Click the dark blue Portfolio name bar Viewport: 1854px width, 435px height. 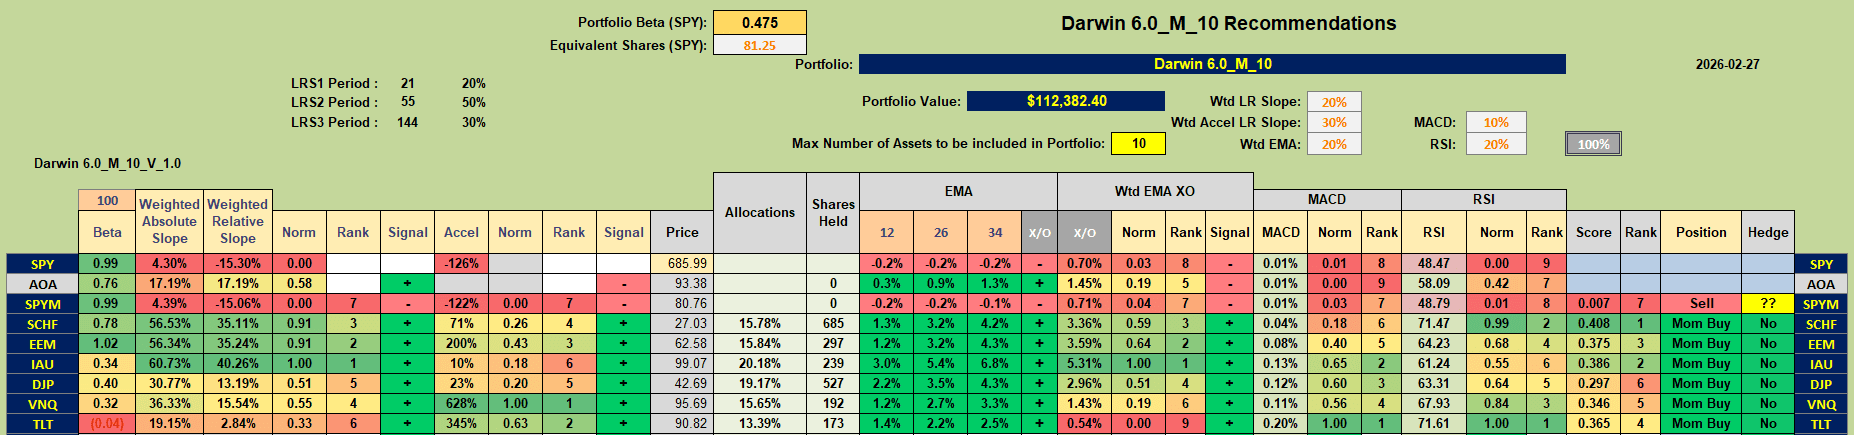pyautogui.click(x=1212, y=64)
